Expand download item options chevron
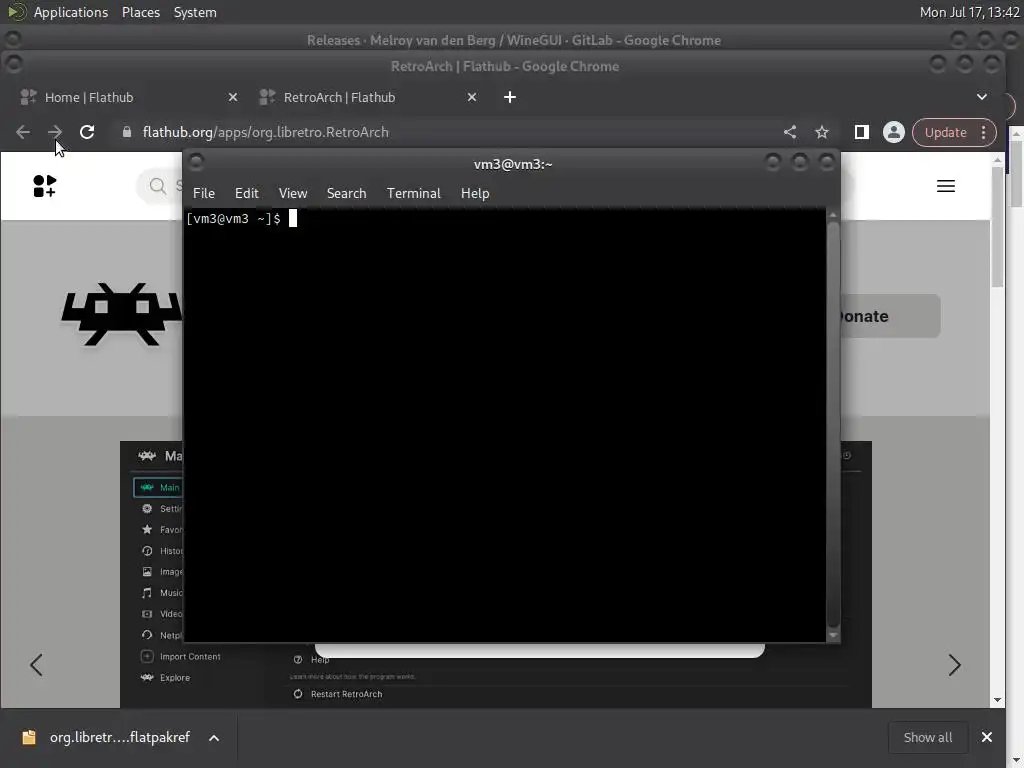The width and height of the screenshot is (1024, 768). pos(214,738)
